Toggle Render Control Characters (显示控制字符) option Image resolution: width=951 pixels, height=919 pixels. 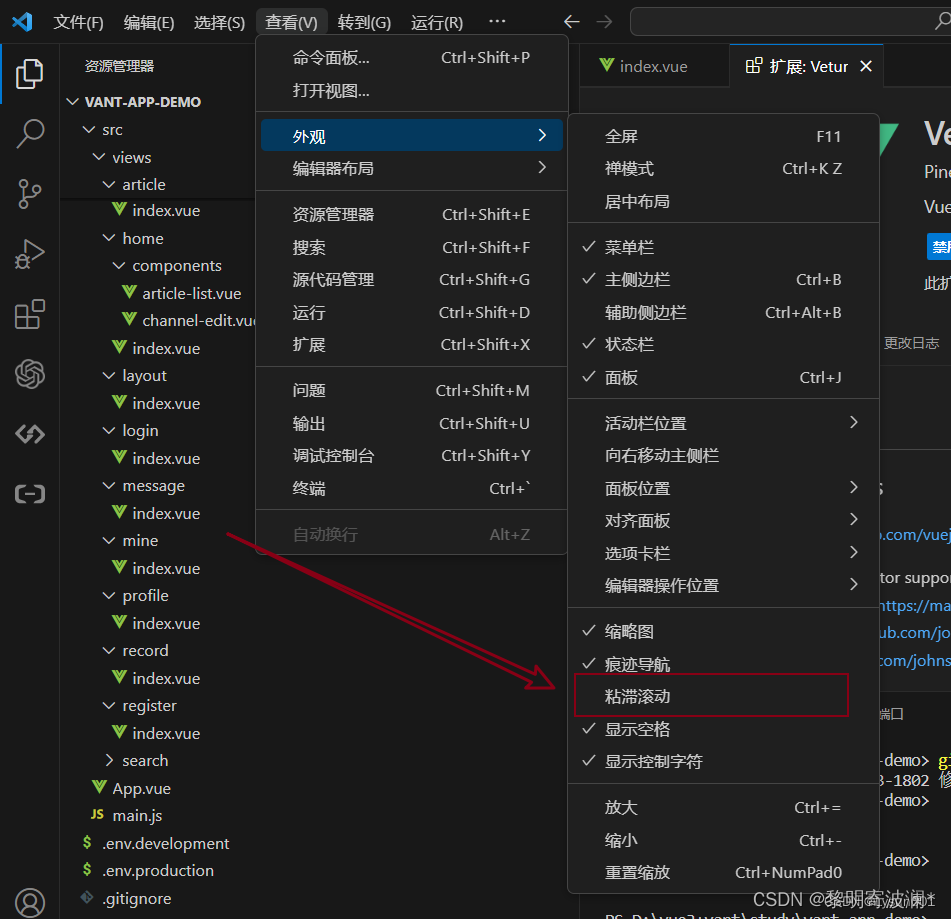pyautogui.click(x=723, y=761)
